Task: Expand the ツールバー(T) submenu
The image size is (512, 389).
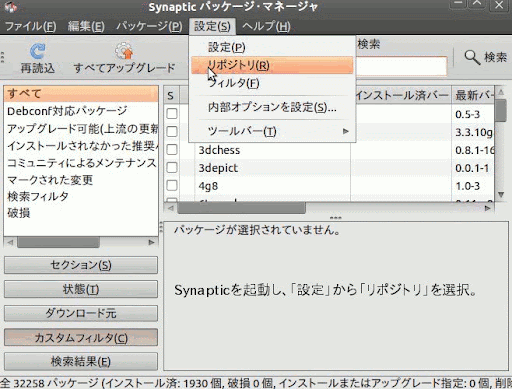Action: [272, 131]
